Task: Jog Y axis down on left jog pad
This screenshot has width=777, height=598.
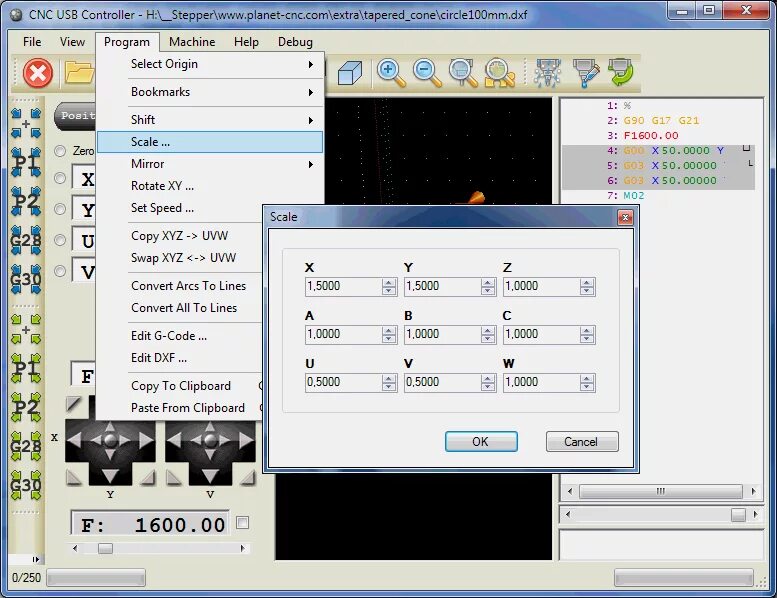Action: point(110,476)
